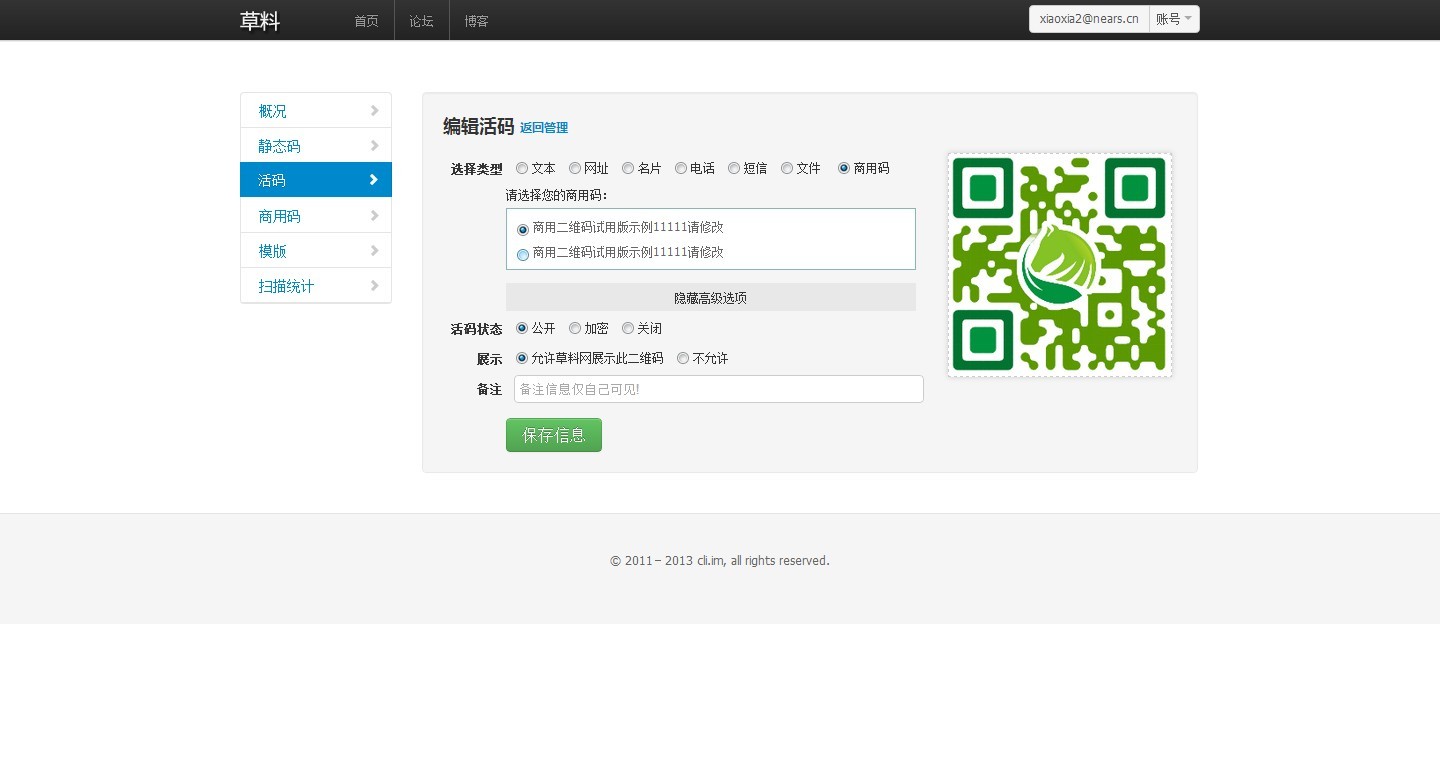Click the chevron arrow next to 模版
1440x775 pixels.
click(374, 251)
